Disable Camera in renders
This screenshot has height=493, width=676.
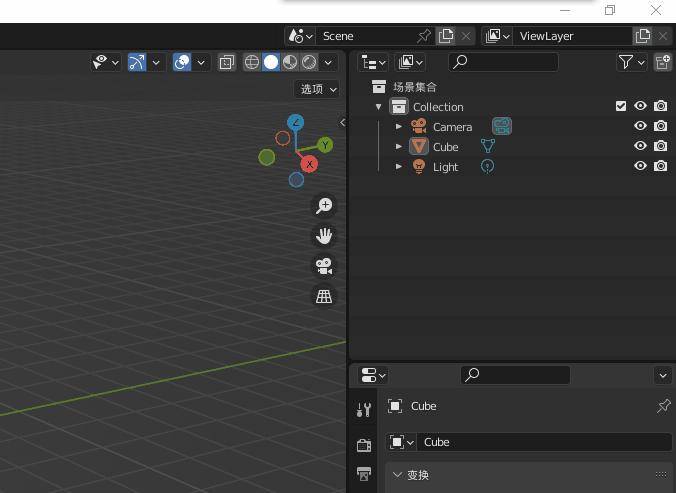(660, 126)
